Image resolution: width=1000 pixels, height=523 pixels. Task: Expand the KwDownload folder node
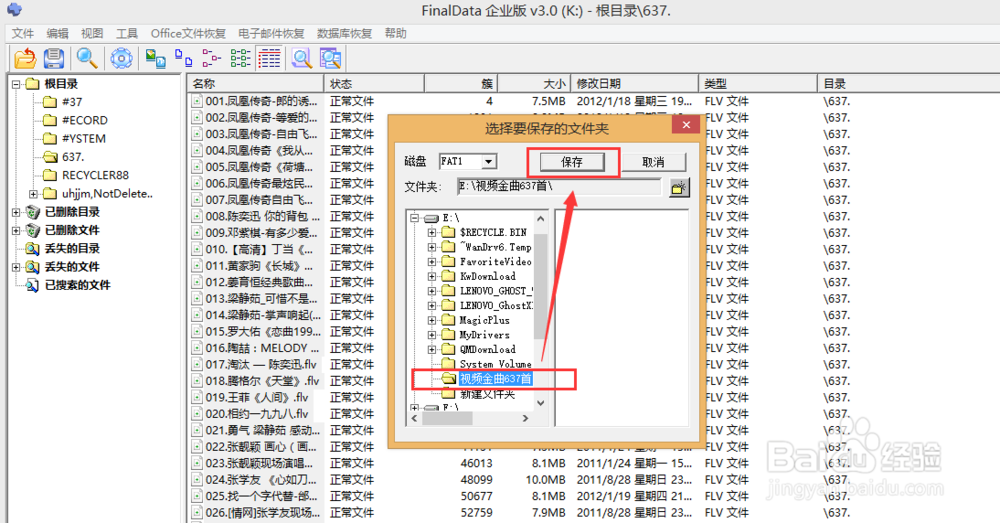point(432,276)
